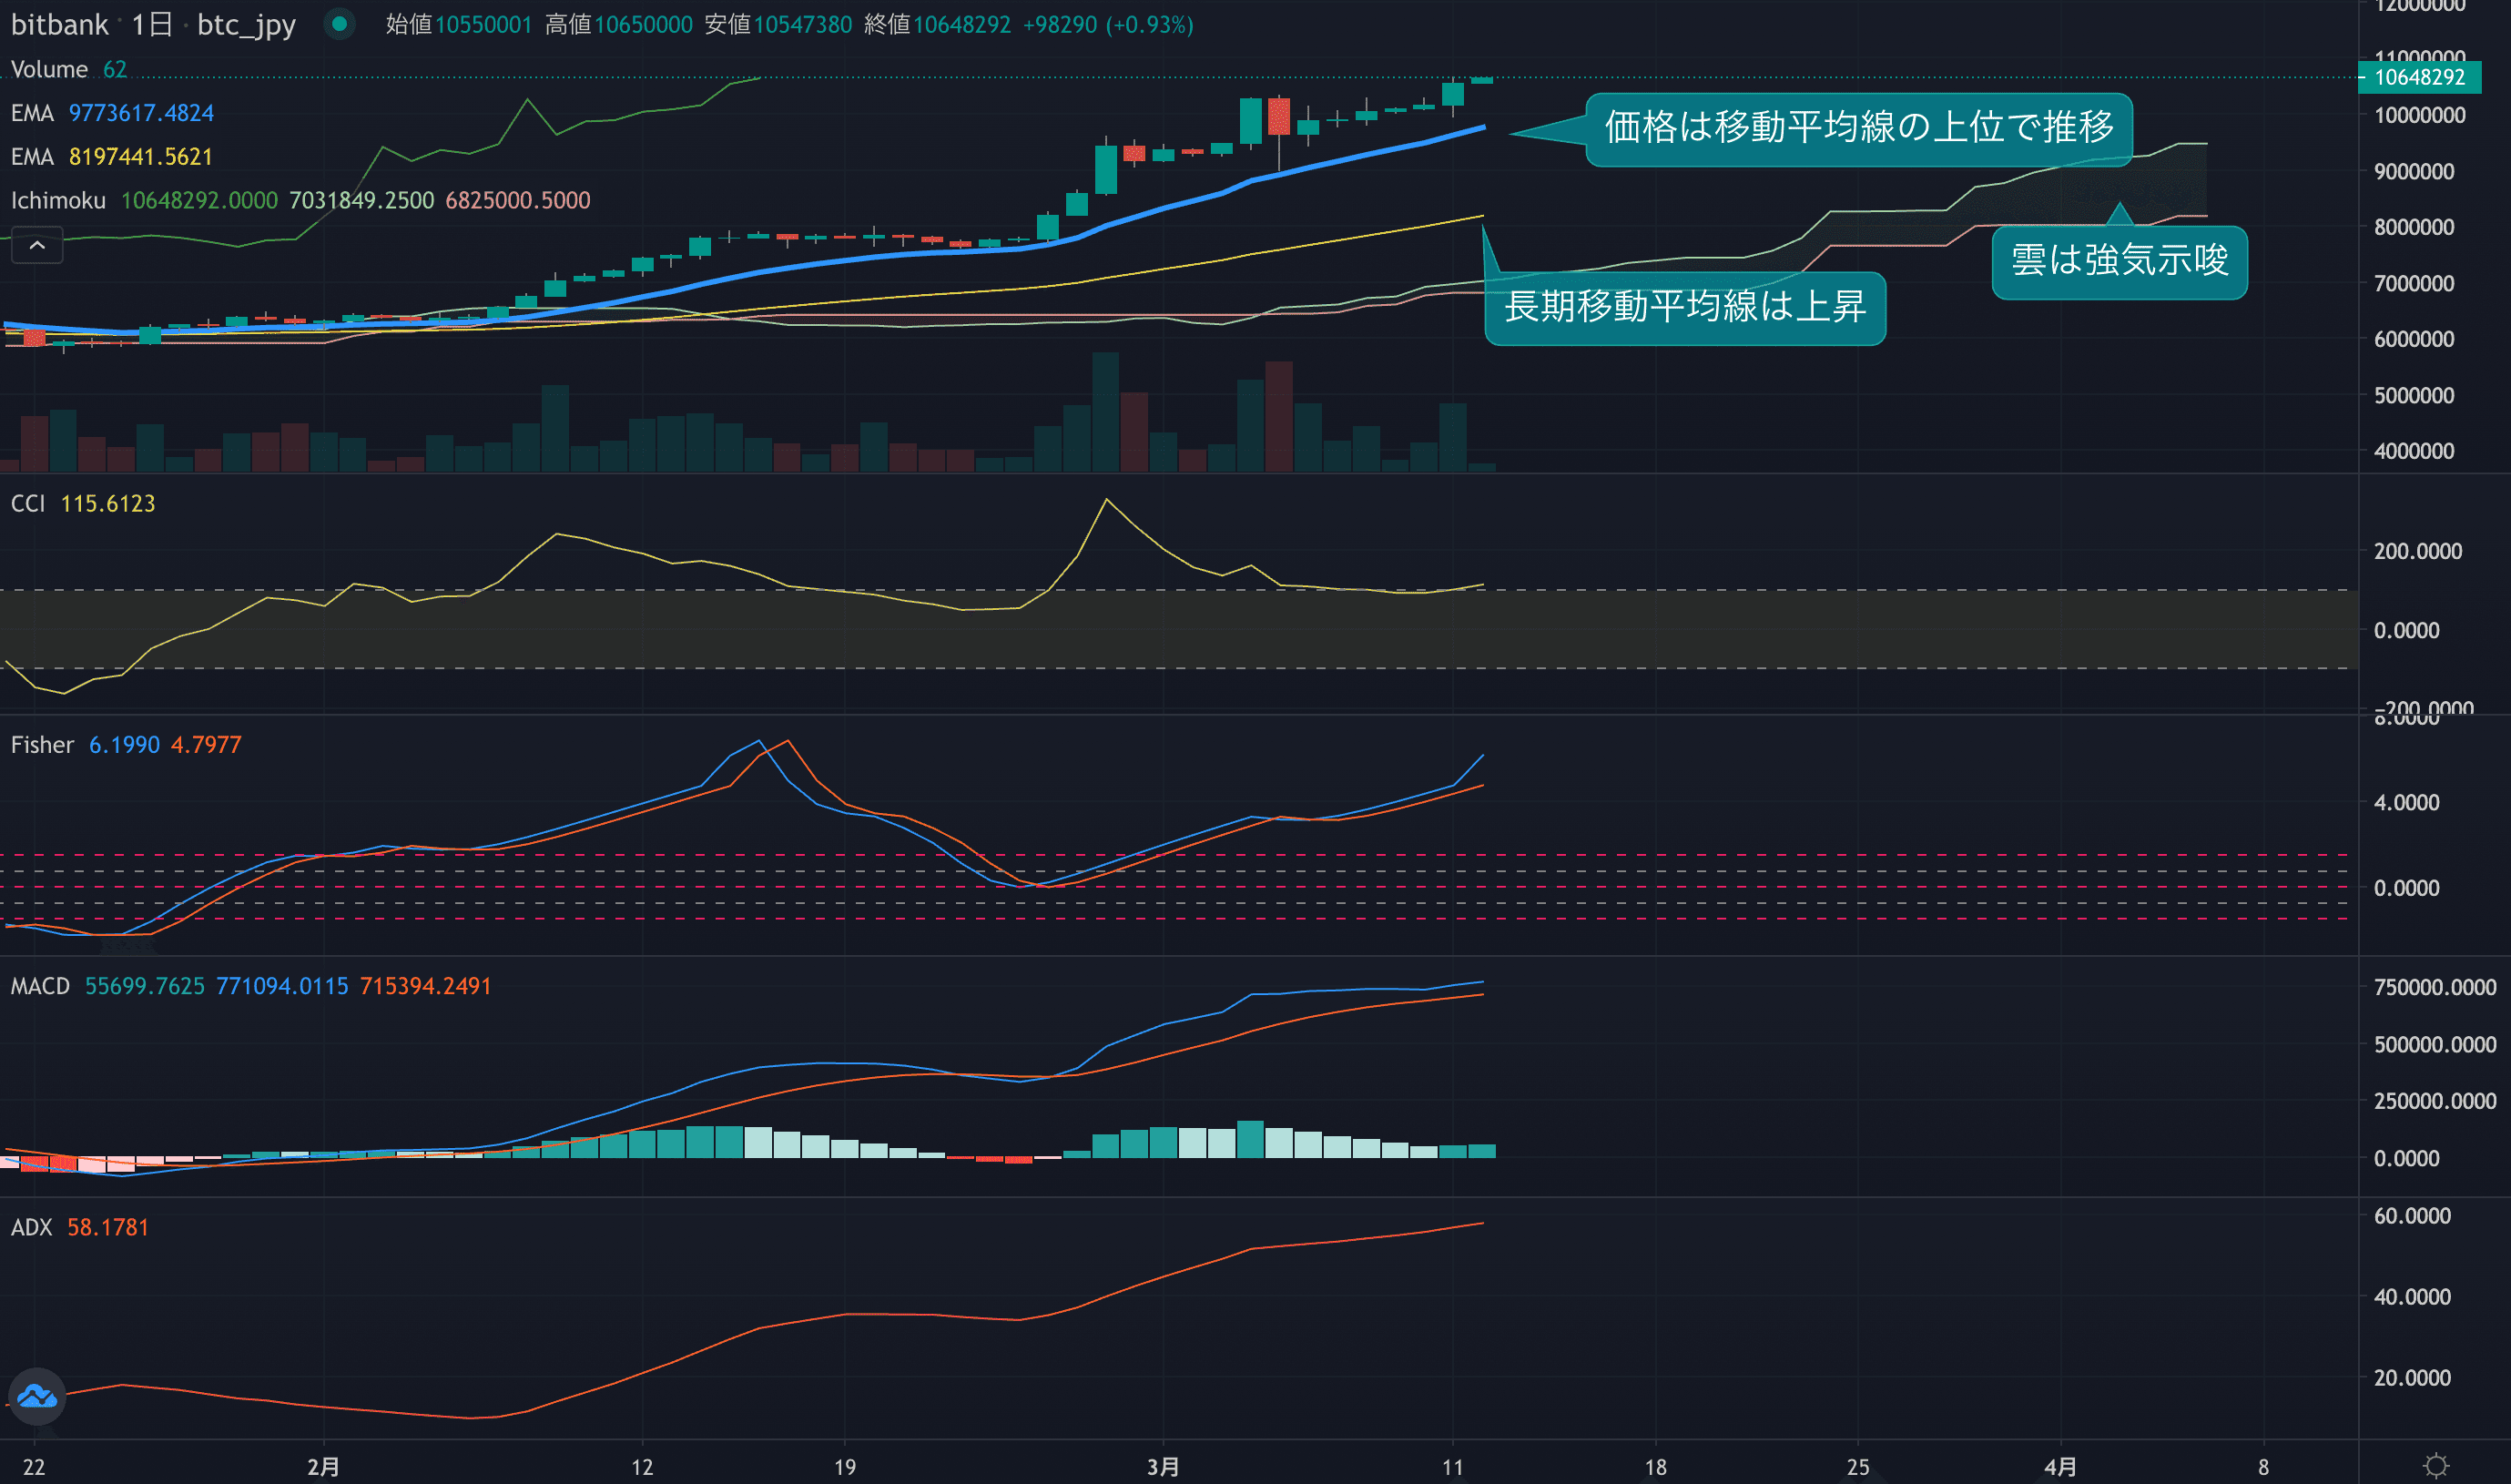Screen dimensions: 2511x1484
Task: Select the MACD indicator label
Action: [x=40, y=986]
